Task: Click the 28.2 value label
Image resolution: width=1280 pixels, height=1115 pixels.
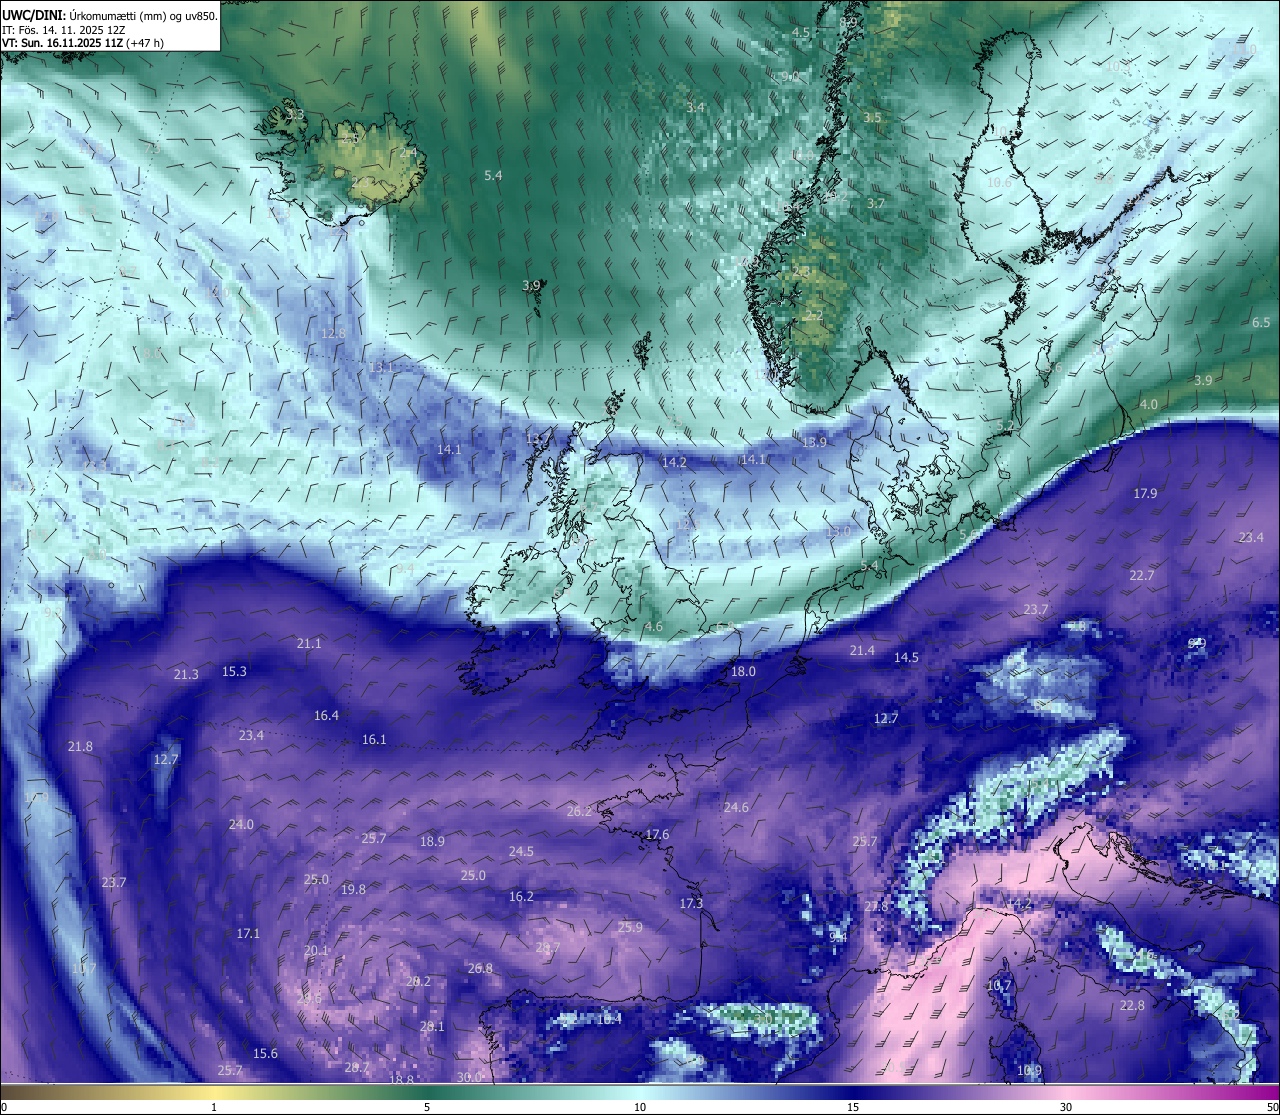Action: (x=418, y=981)
